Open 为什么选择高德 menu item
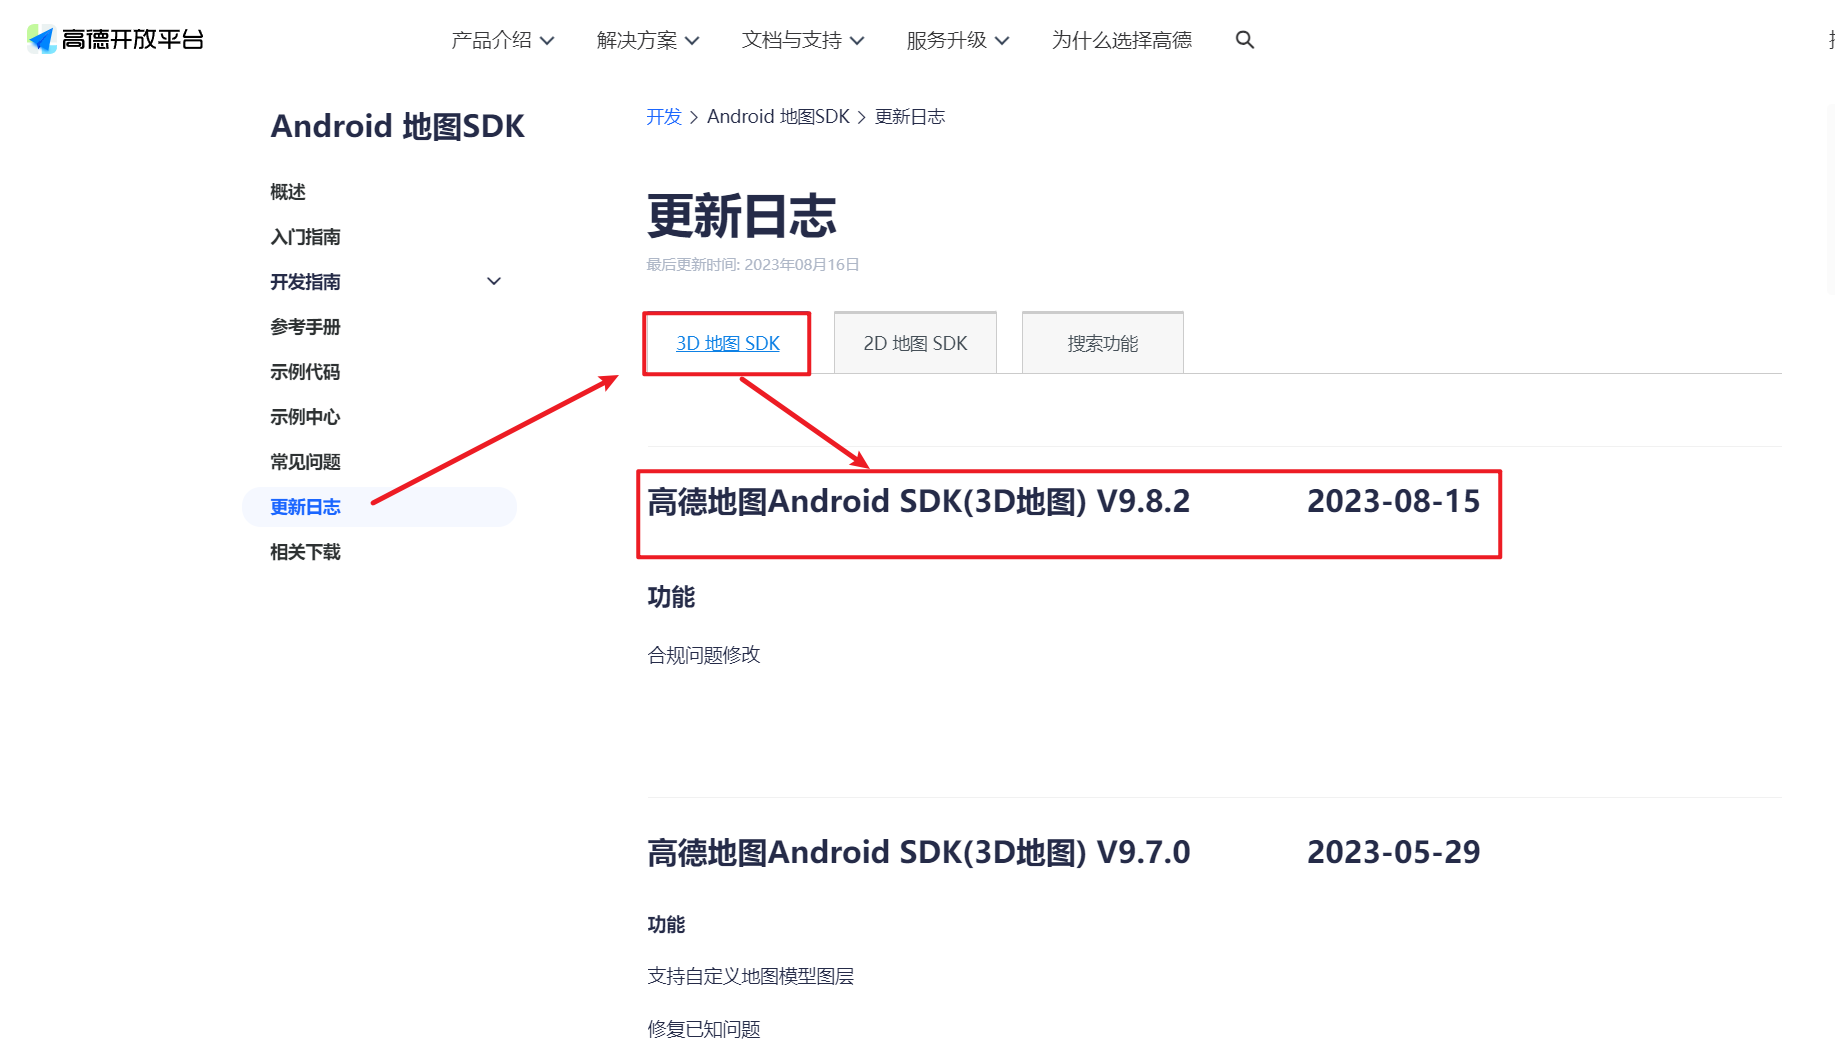1835x1059 pixels. tap(1122, 40)
